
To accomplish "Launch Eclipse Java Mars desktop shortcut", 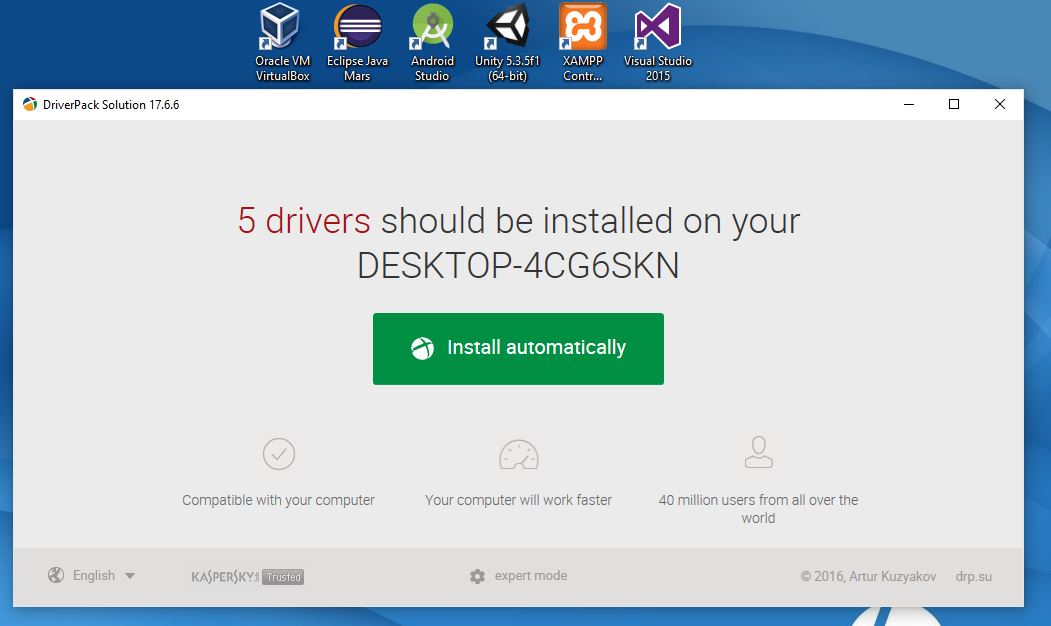I will (x=357, y=42).
